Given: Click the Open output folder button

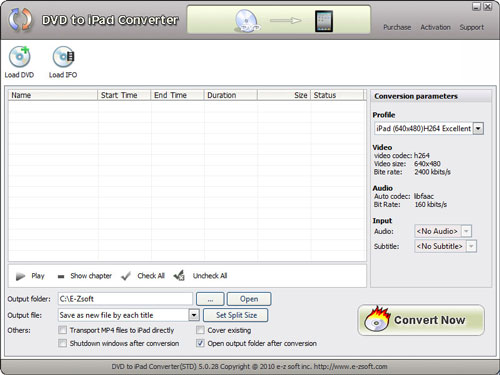Looking at the screenshot, I should (x=249, y=299).
